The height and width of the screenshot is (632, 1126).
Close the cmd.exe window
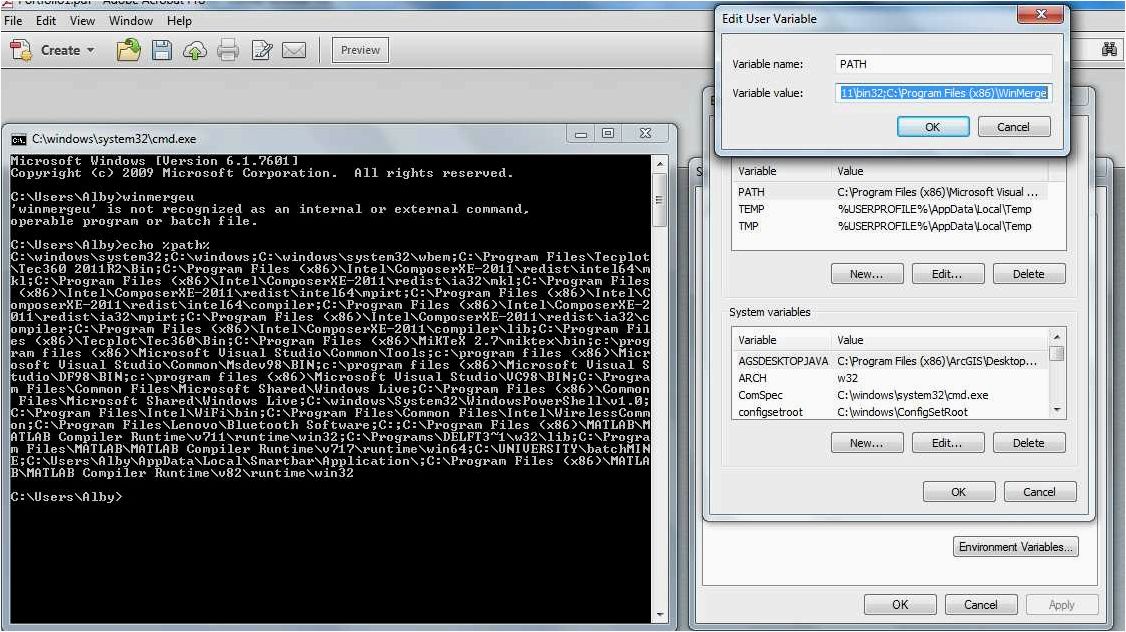tap(645, 134)
